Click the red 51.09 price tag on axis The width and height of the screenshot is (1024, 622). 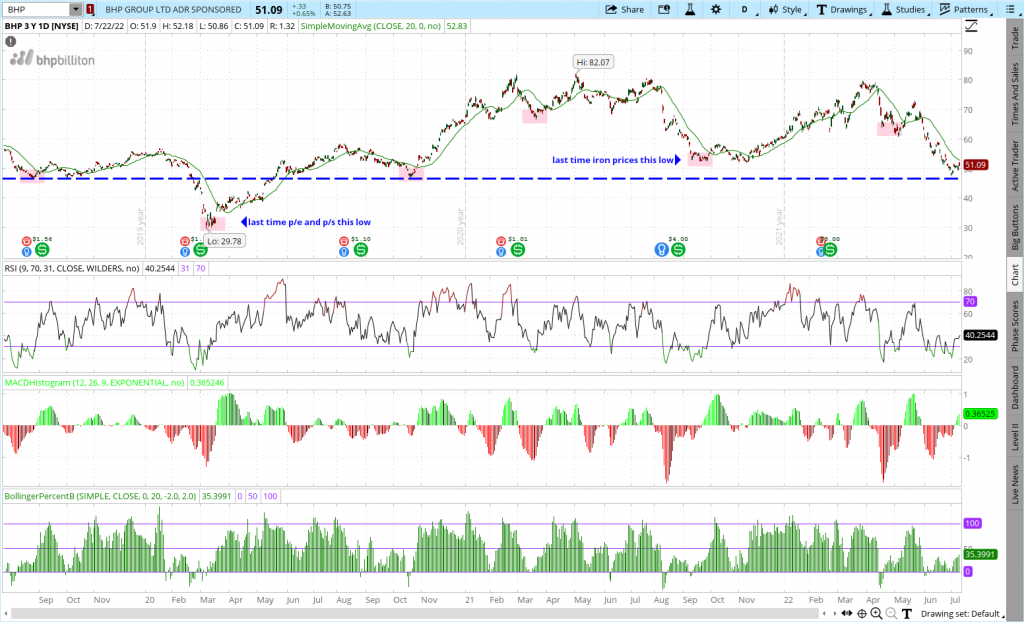point(975,165)
